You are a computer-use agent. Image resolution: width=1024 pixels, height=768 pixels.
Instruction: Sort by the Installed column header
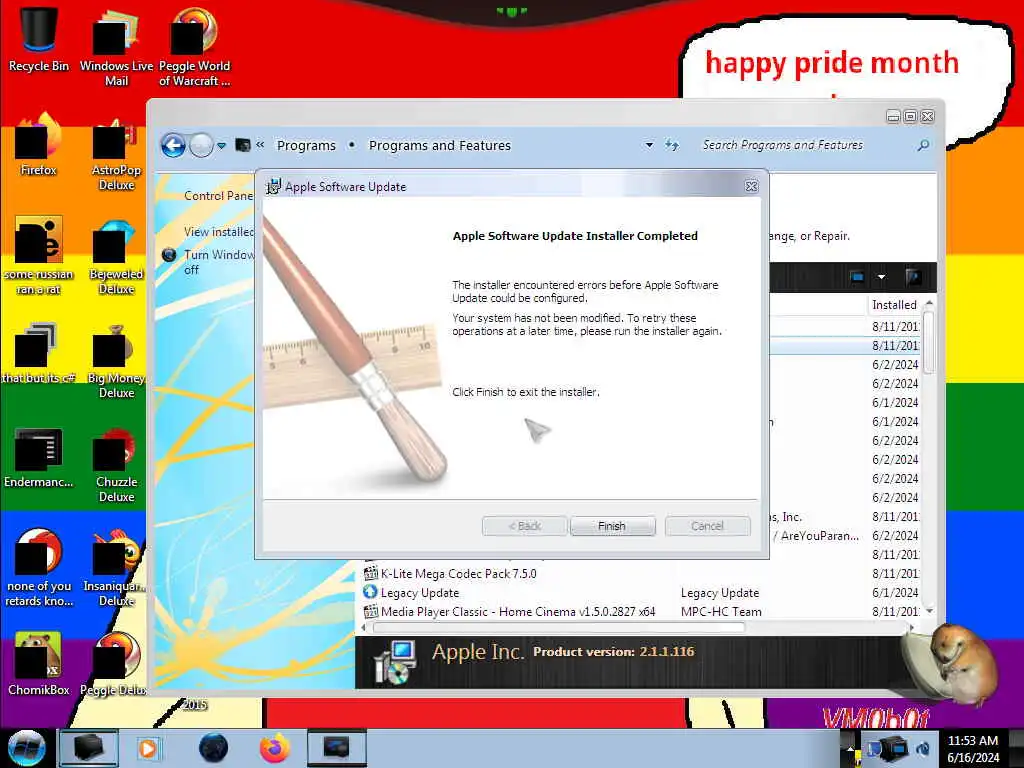tap(894, 304)
